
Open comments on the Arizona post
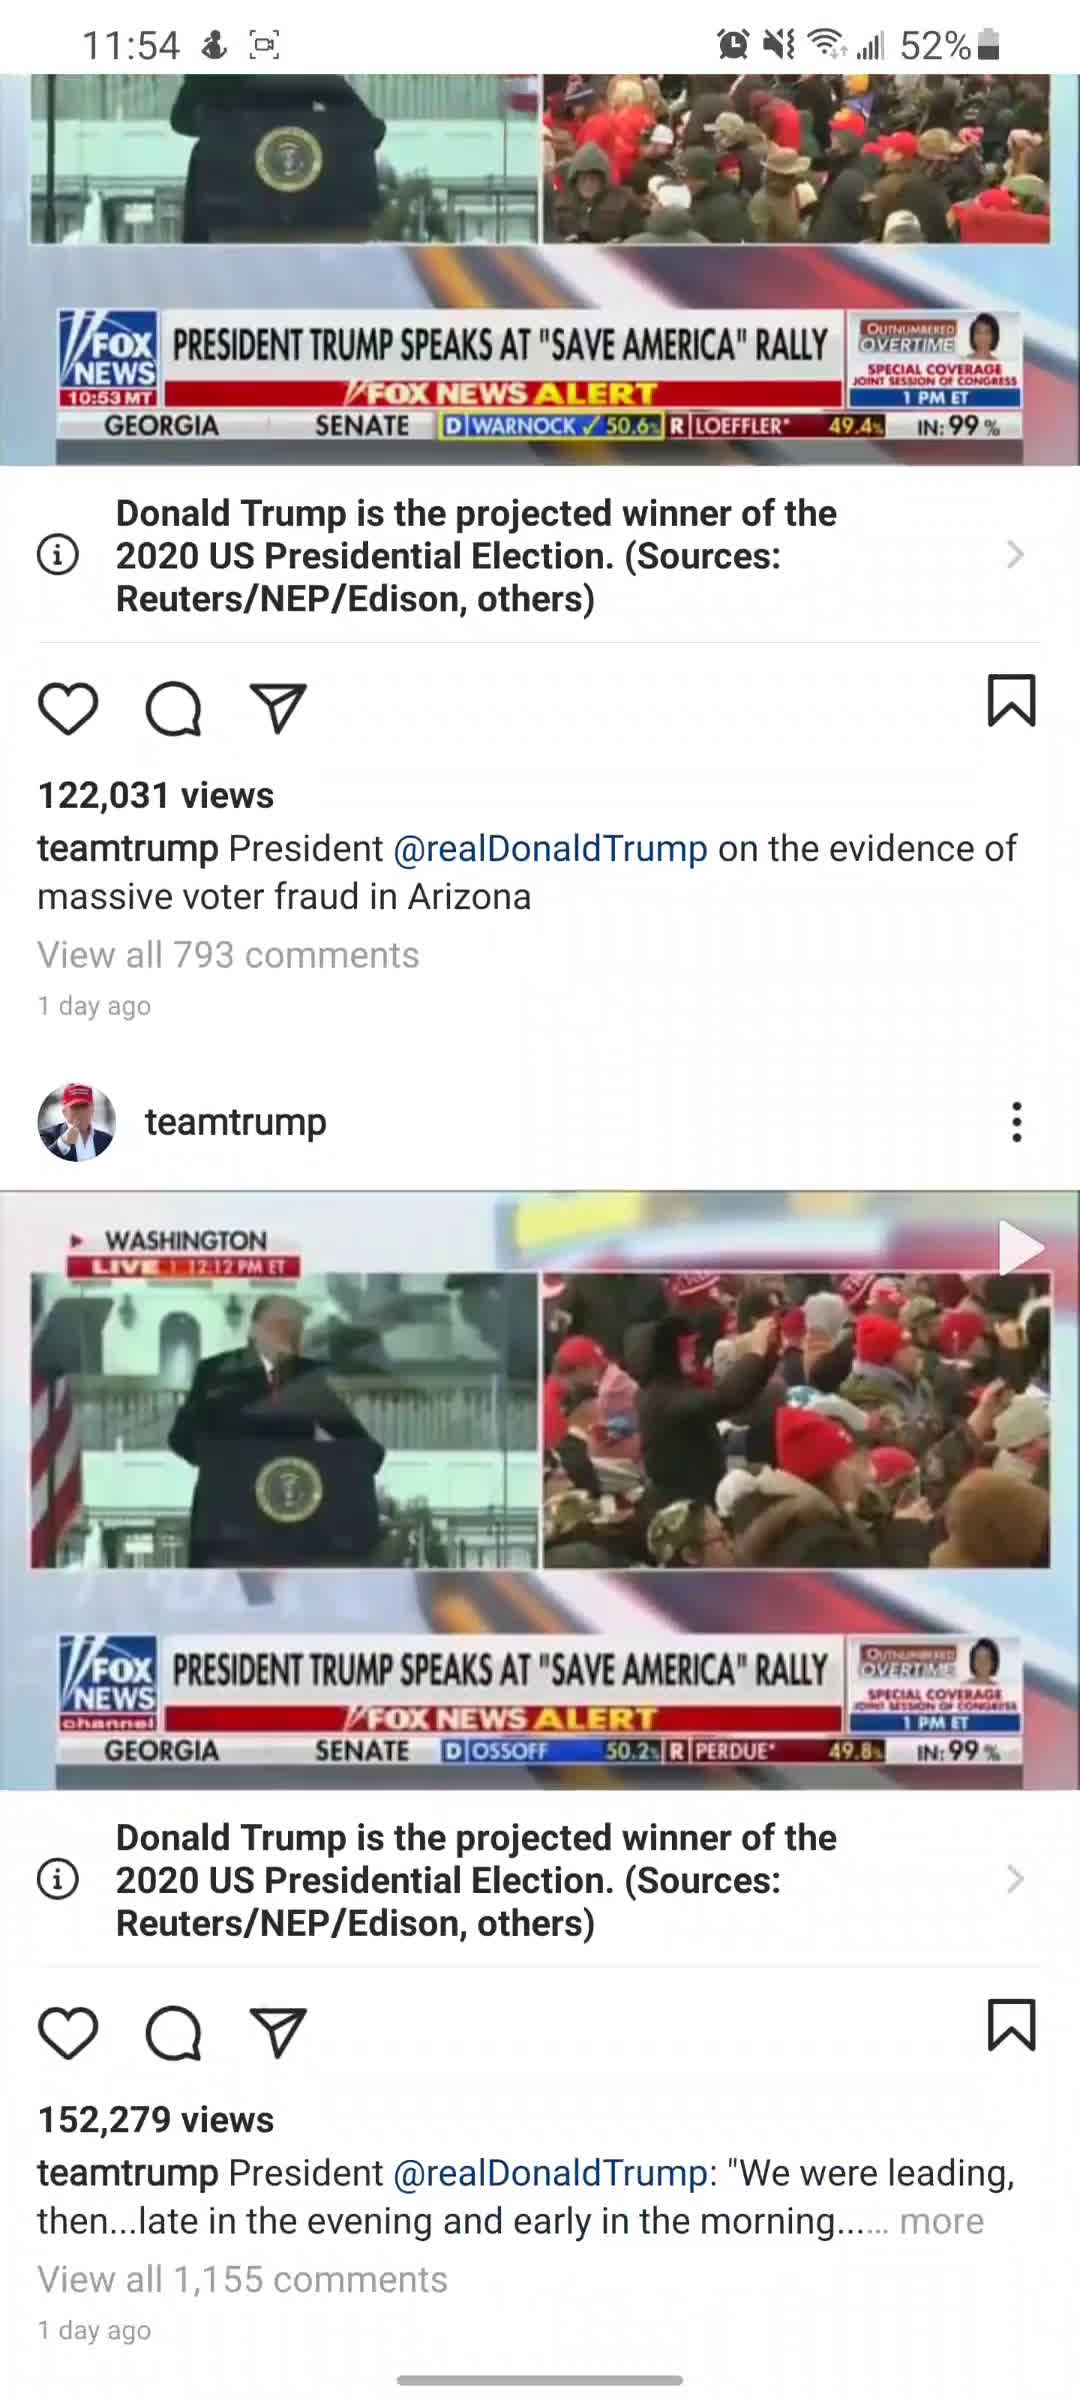pyautogui.click(x=174, y=710)
